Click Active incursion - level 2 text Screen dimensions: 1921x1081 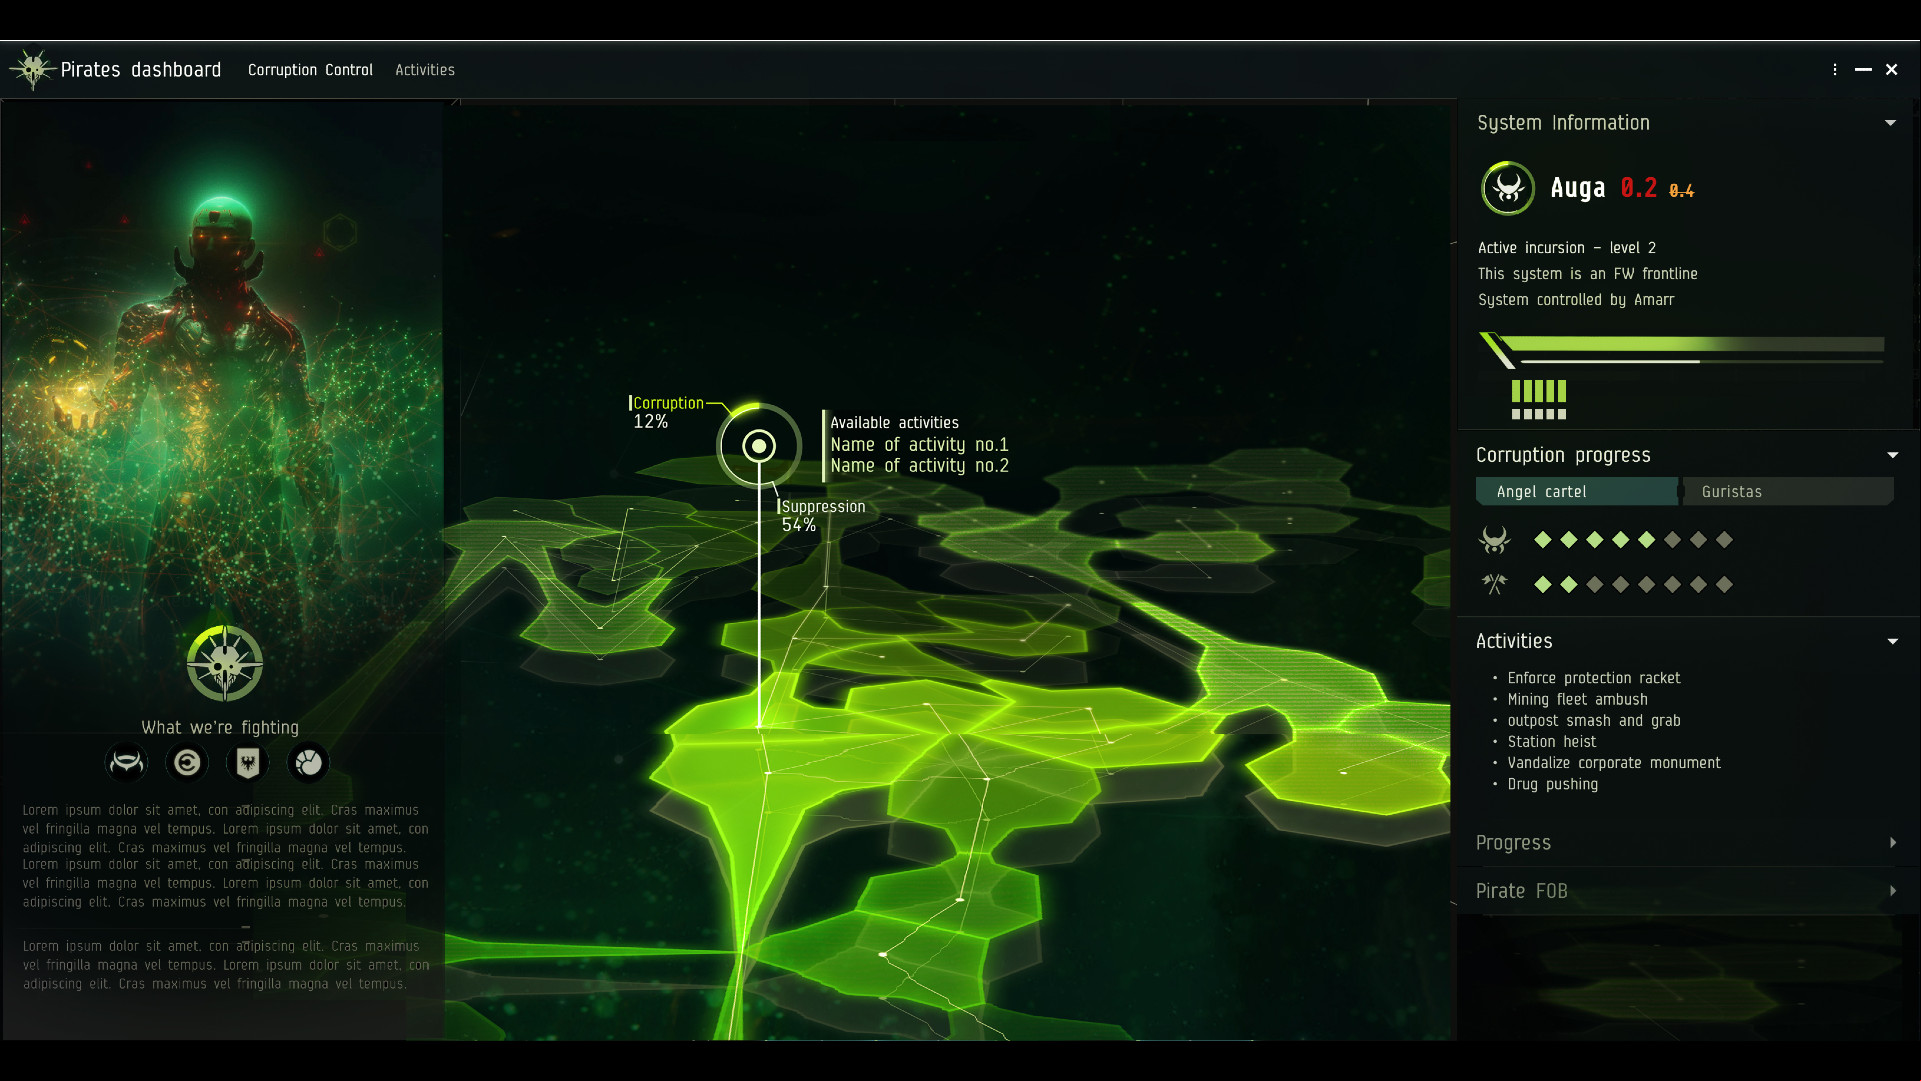tap(1567, 248)
